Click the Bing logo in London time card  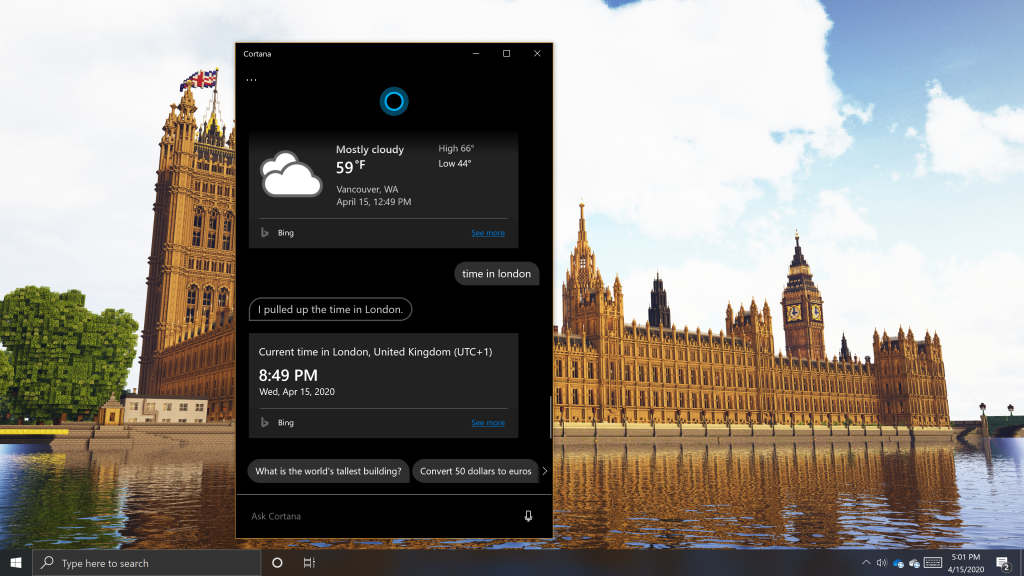click(x=265, y=423)
